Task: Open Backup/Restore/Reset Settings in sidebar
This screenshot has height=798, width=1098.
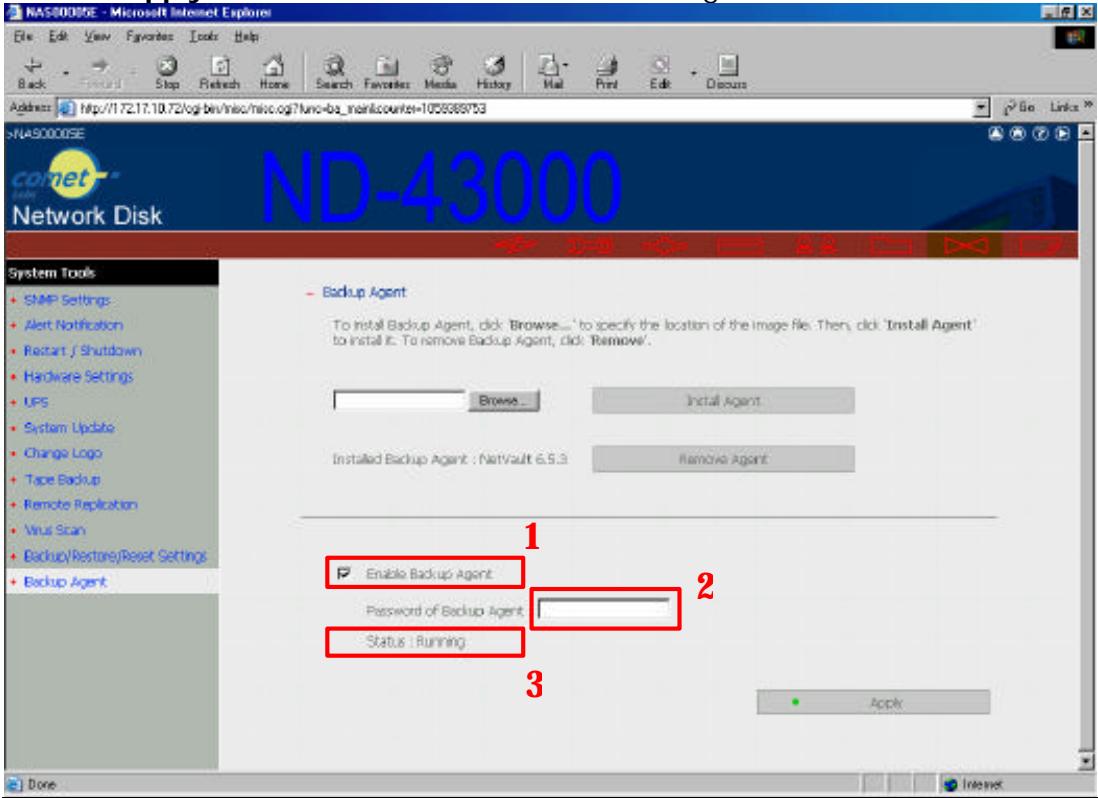Action: [116, 556]
